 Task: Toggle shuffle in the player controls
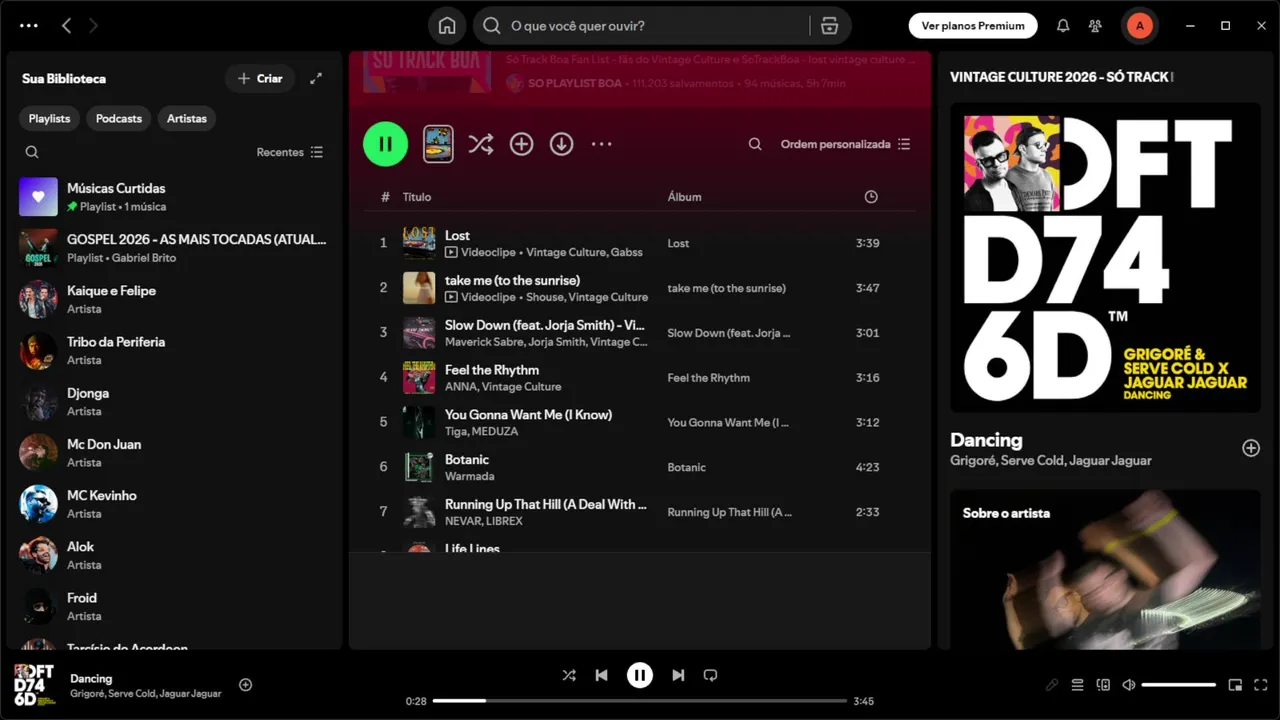pyautogui.click(x=569, y=675)
